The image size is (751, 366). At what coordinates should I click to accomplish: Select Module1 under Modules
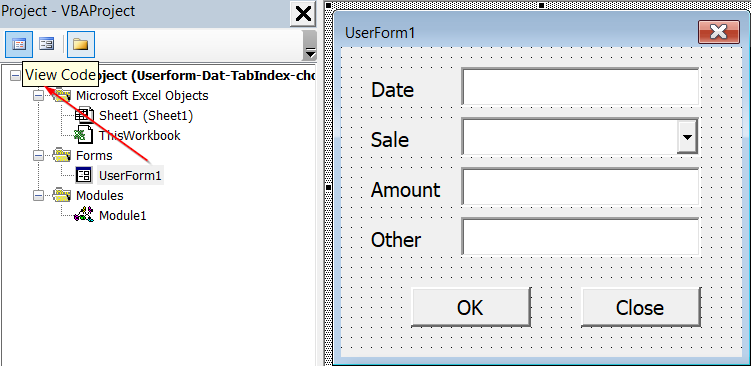click(123, 216)
